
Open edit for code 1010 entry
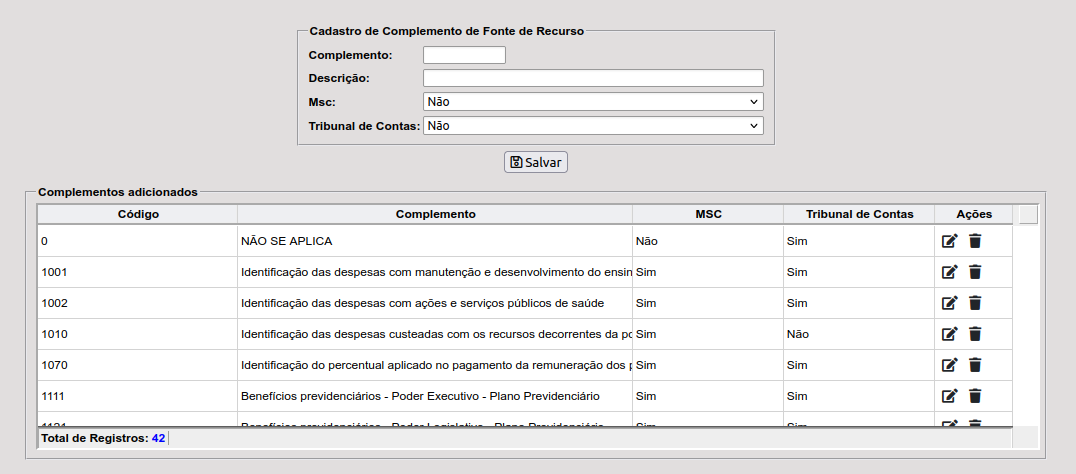click(950, 334)
